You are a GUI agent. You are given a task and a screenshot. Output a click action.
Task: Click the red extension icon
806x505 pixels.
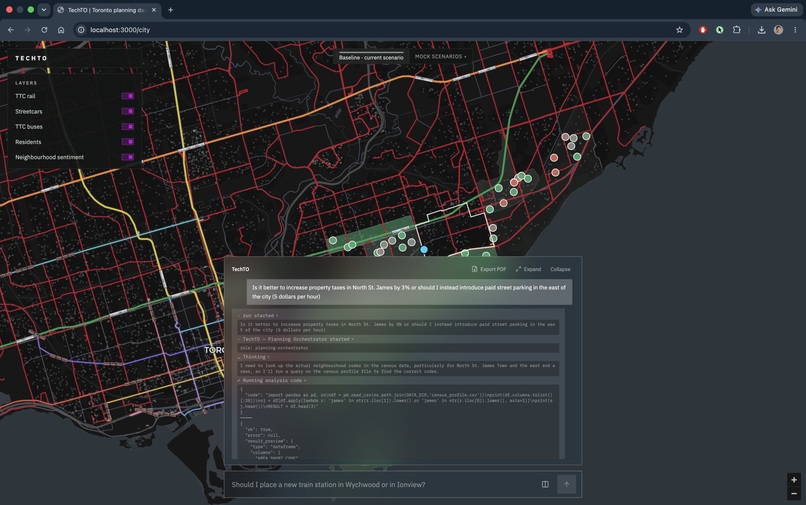(703, 30)
